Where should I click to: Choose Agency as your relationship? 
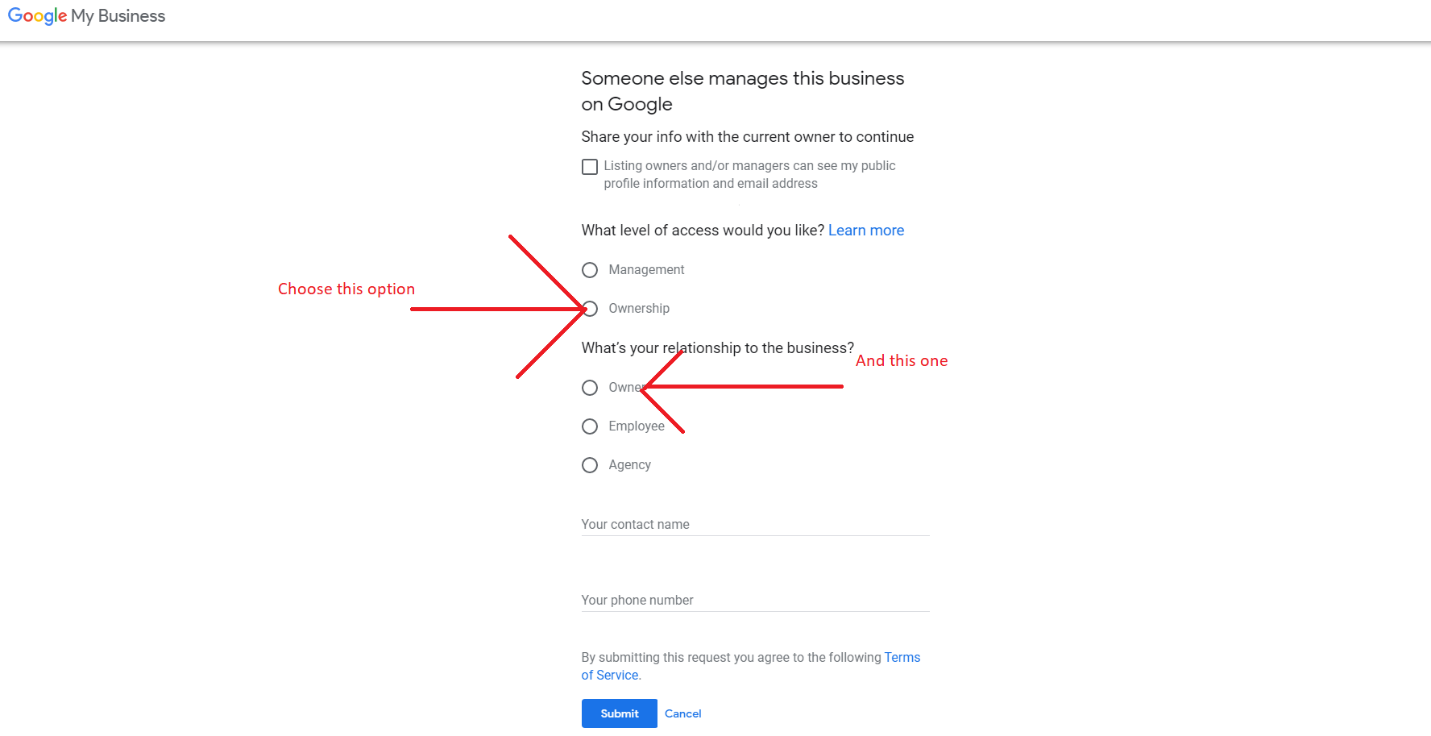click(589, 464)
